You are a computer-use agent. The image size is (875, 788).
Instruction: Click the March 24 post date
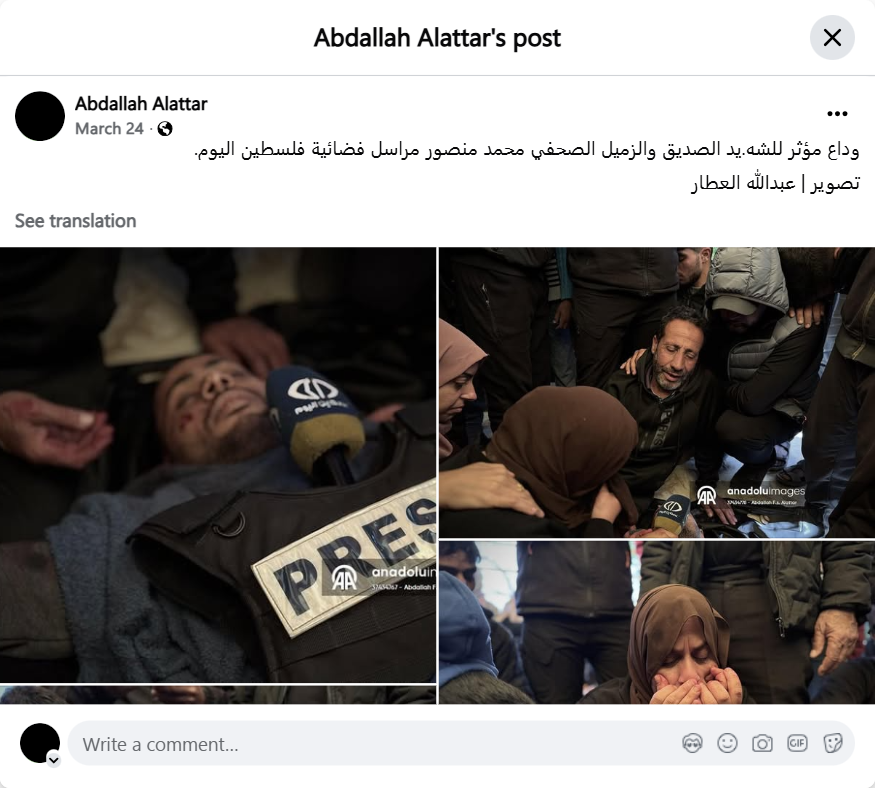[109, 129]
